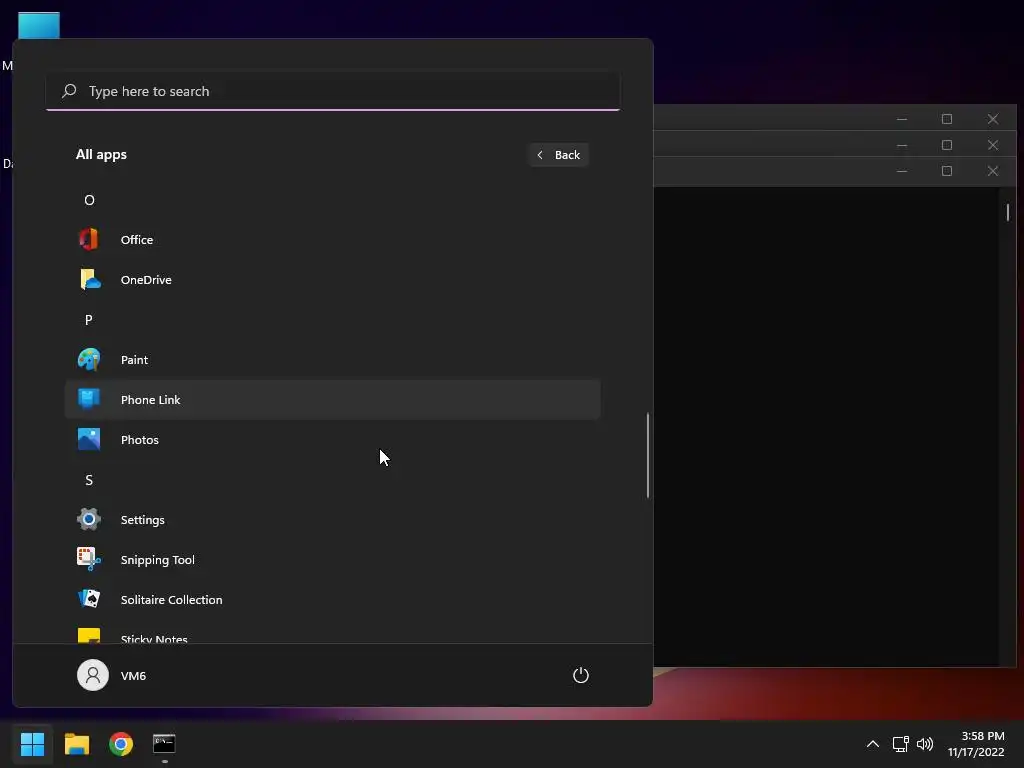Open the Photos app icon
The image size is (1024, 768).
[x=89, y=440]
